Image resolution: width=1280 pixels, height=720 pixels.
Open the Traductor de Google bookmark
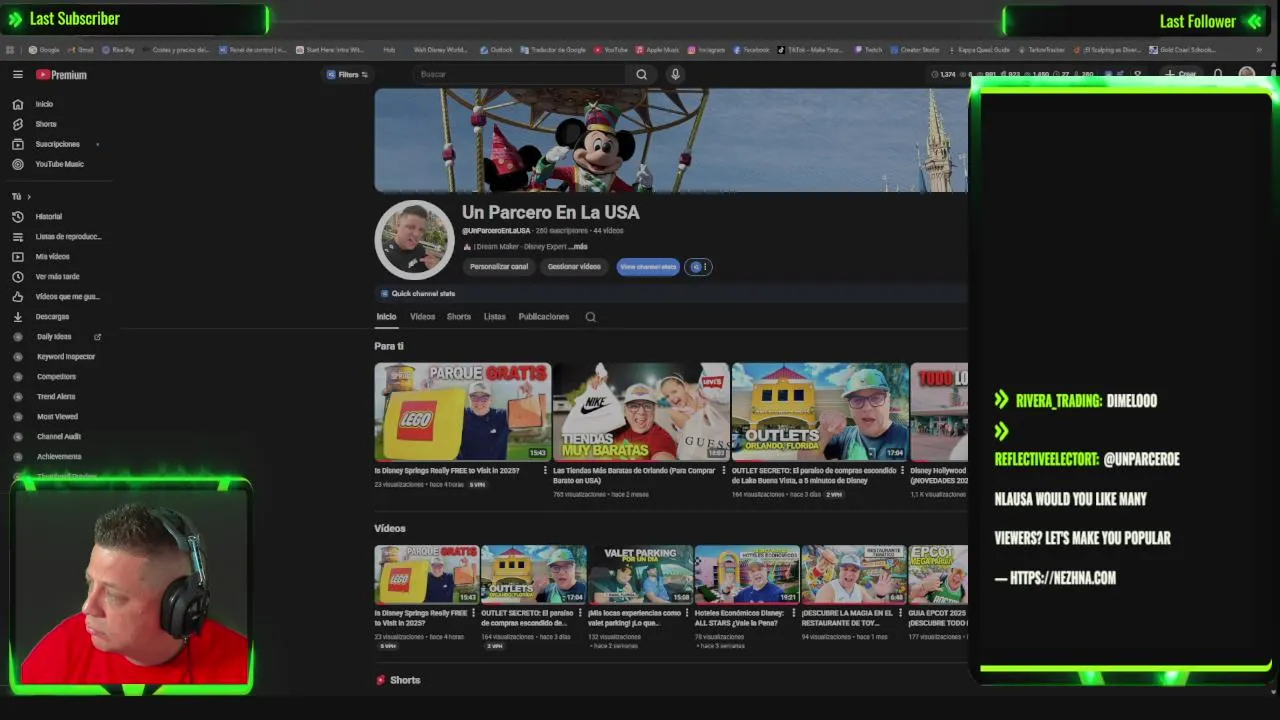pos(553,49)
